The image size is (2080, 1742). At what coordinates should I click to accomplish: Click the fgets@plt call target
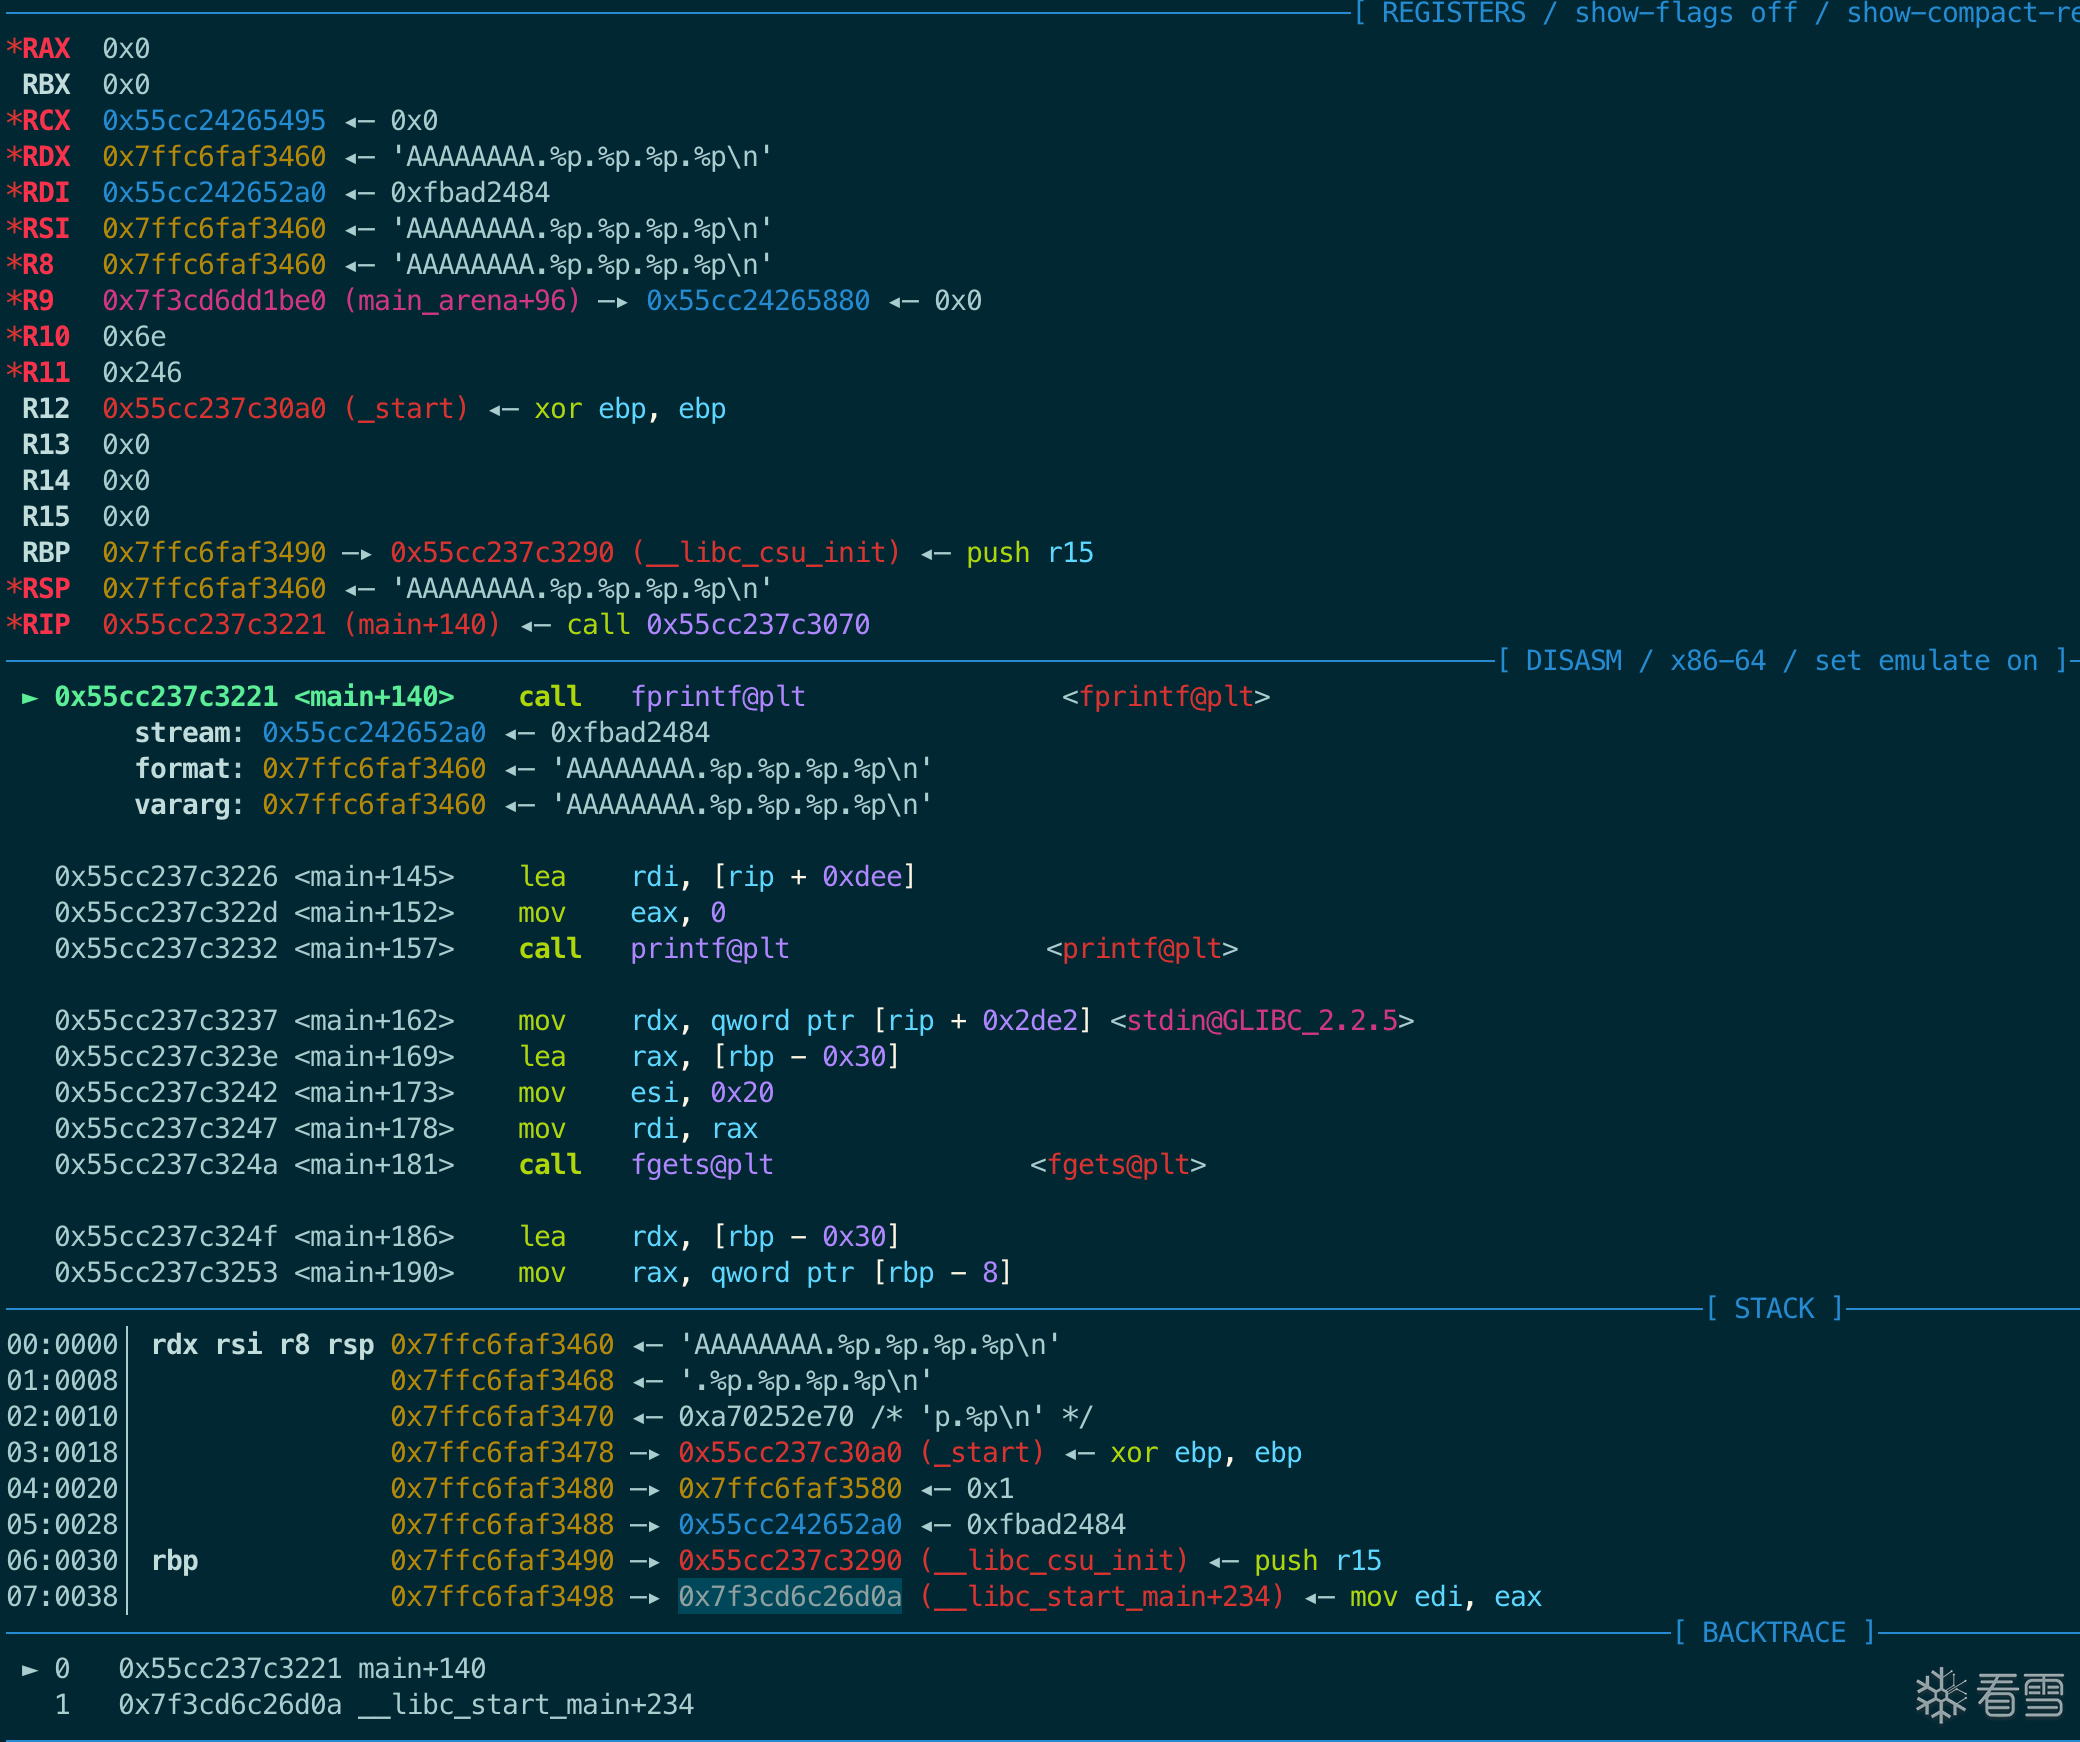coord(701,1165)
